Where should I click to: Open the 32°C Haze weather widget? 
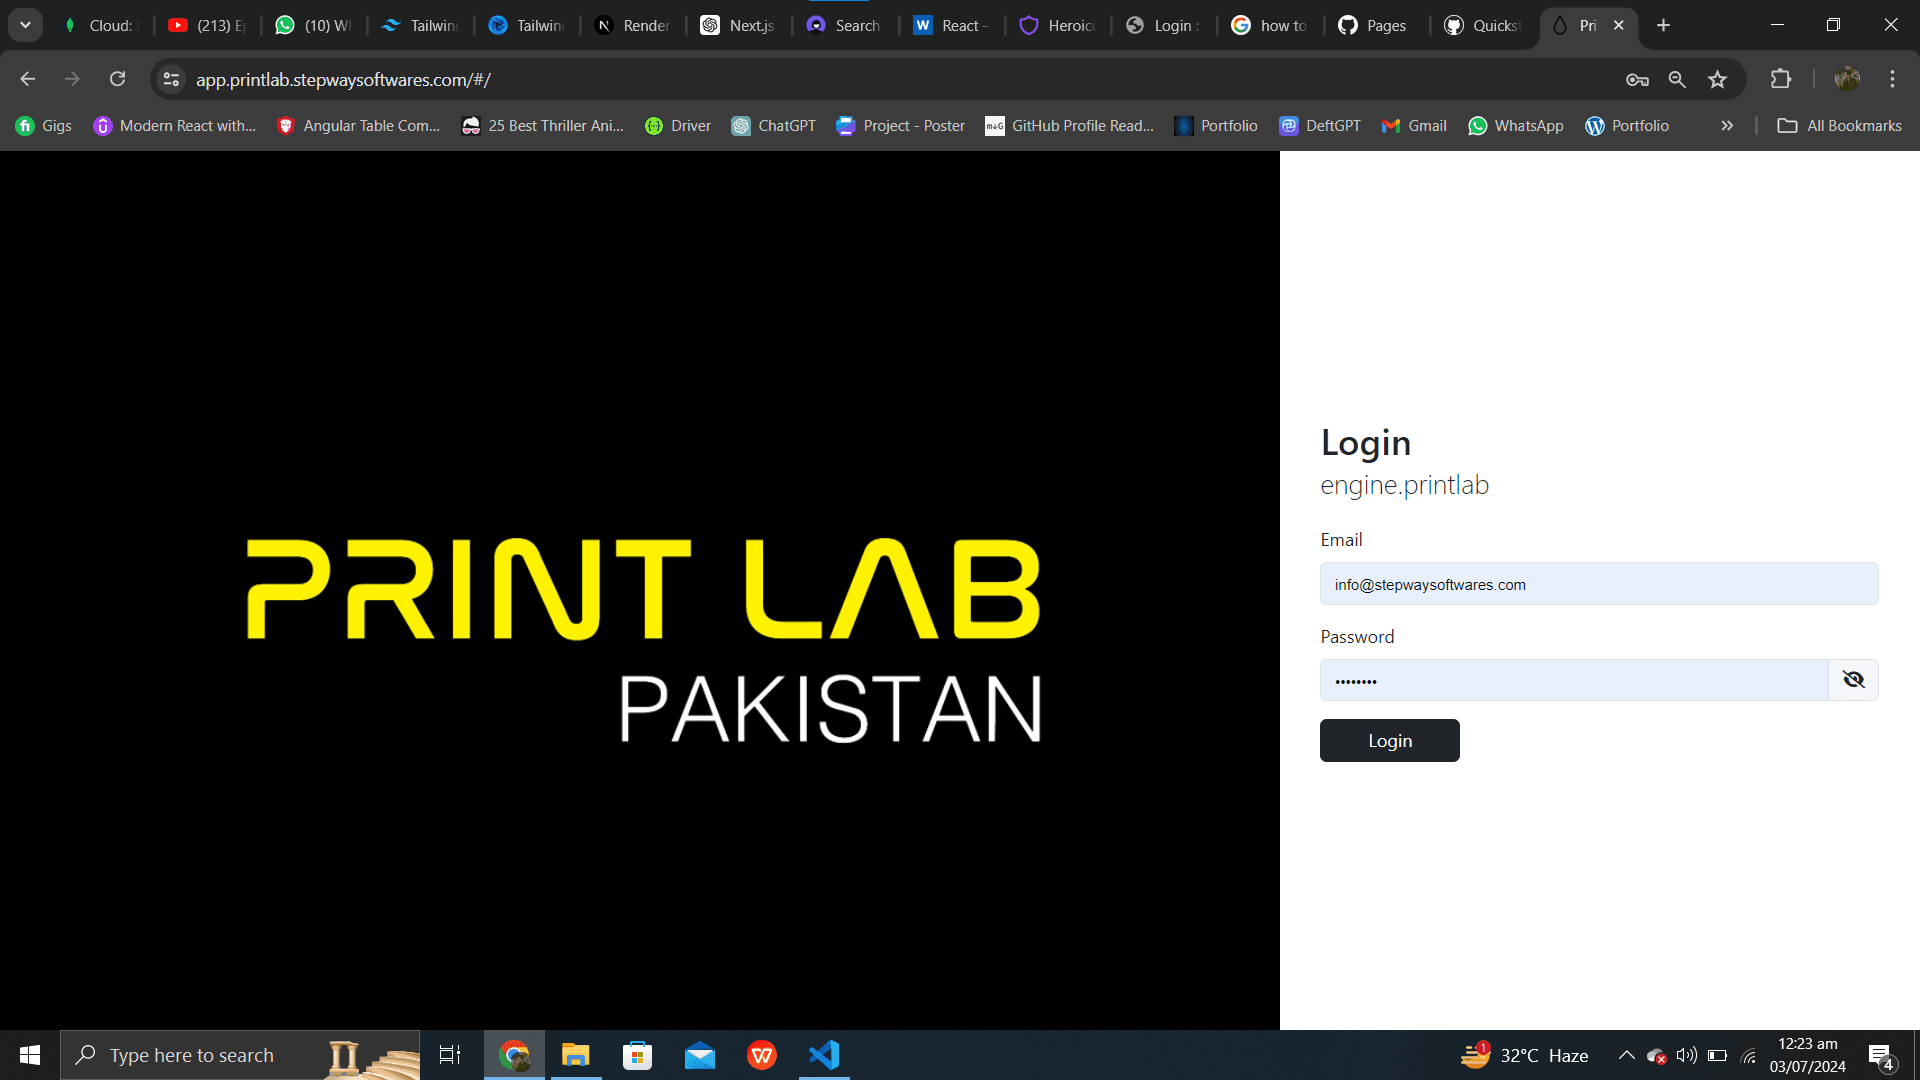pos(1525,1055)
